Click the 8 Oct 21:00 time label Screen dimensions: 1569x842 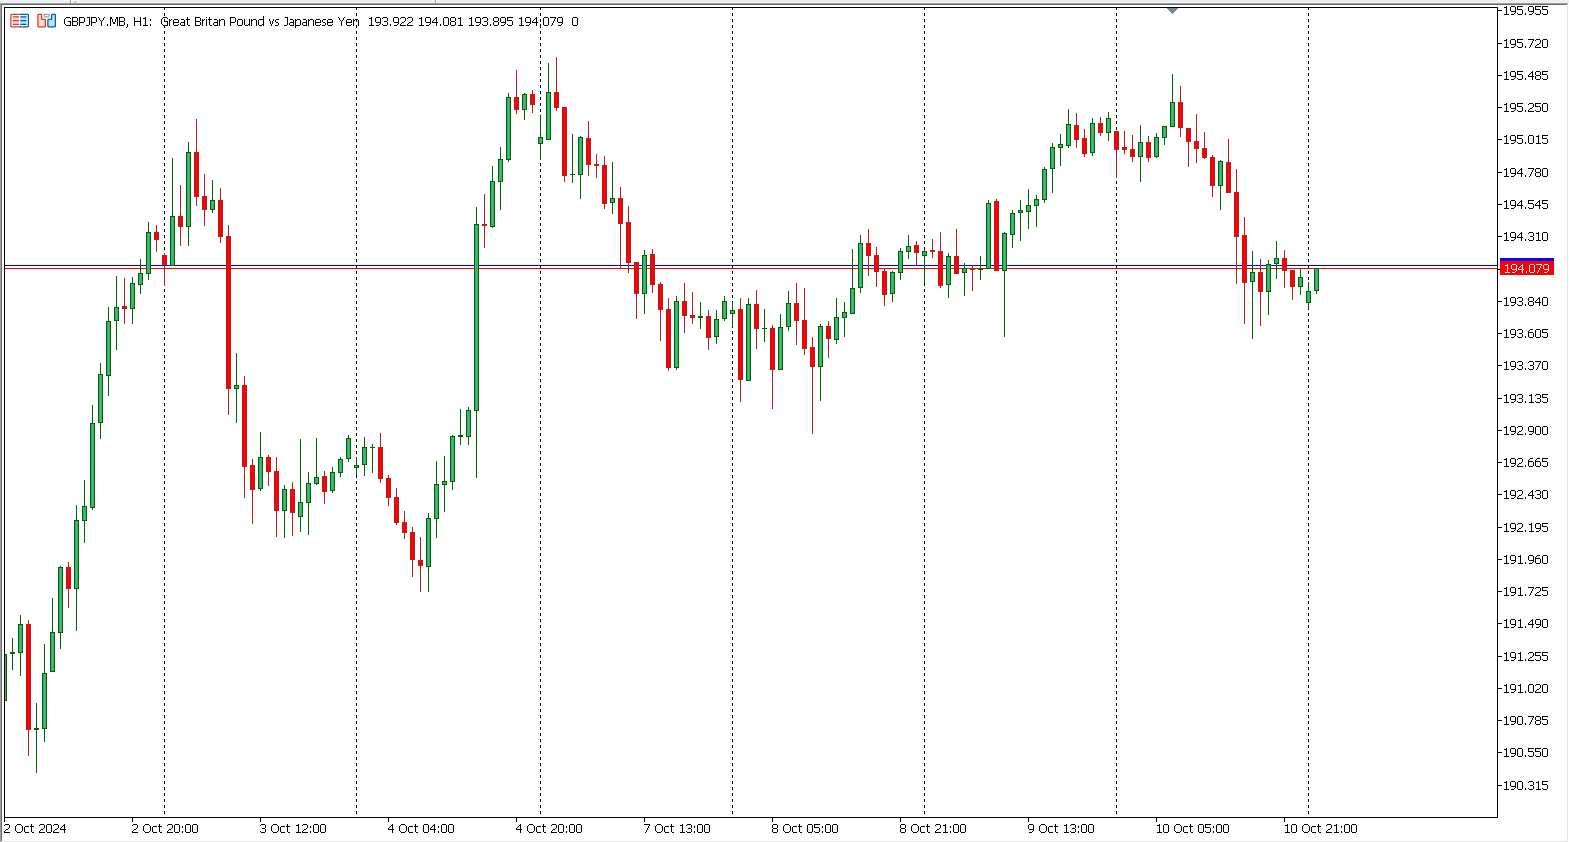click(x=933, y=829)
